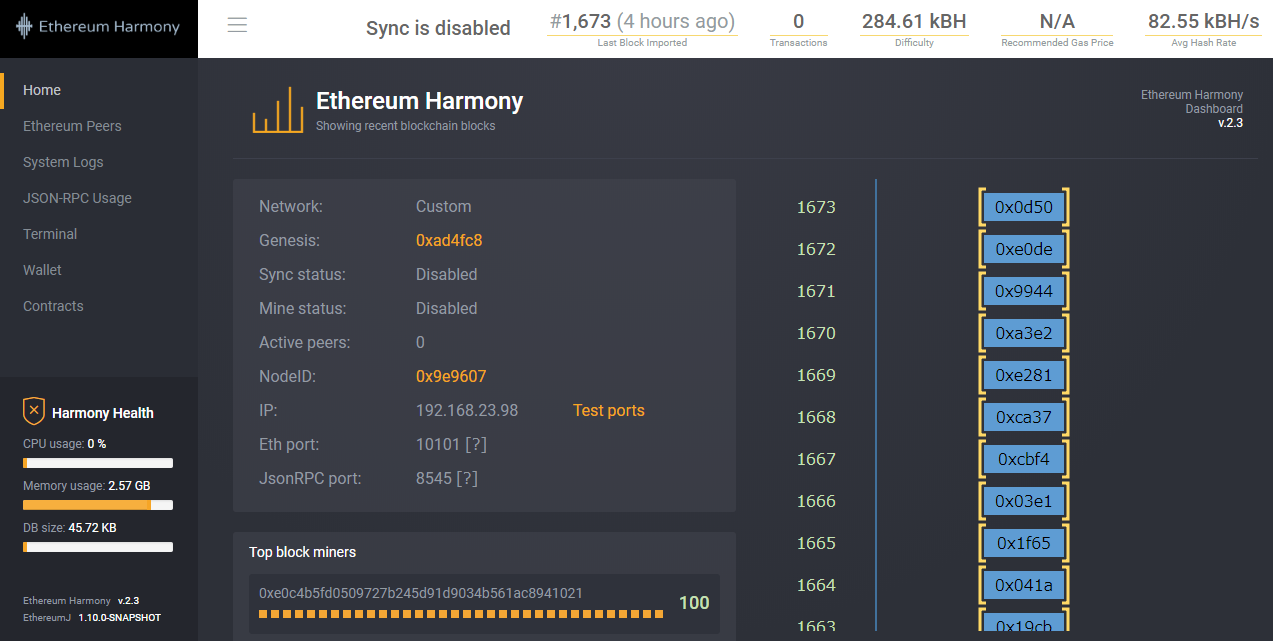Open the Wallet page
This screenshot has height=641, width=1273.
pos(42,270)
